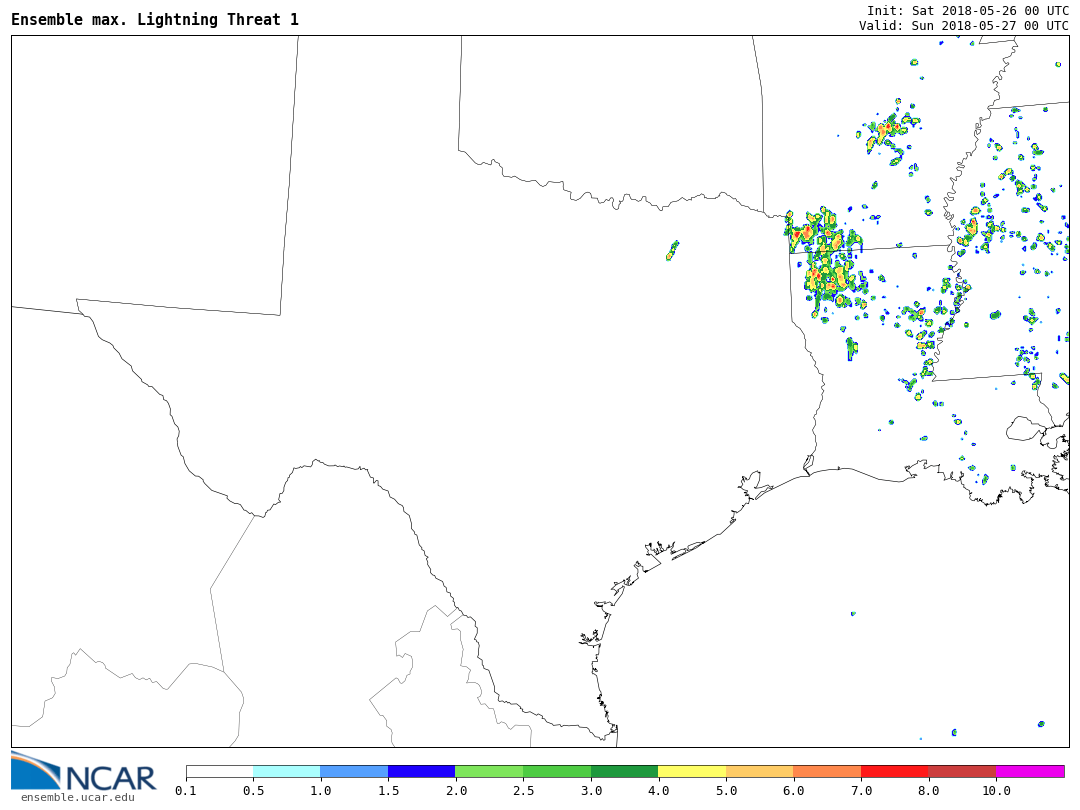Choose the light cyan 0.5–1.0 swatch
The width and height of the screenshot is (1080, 810).
(286, 772)
